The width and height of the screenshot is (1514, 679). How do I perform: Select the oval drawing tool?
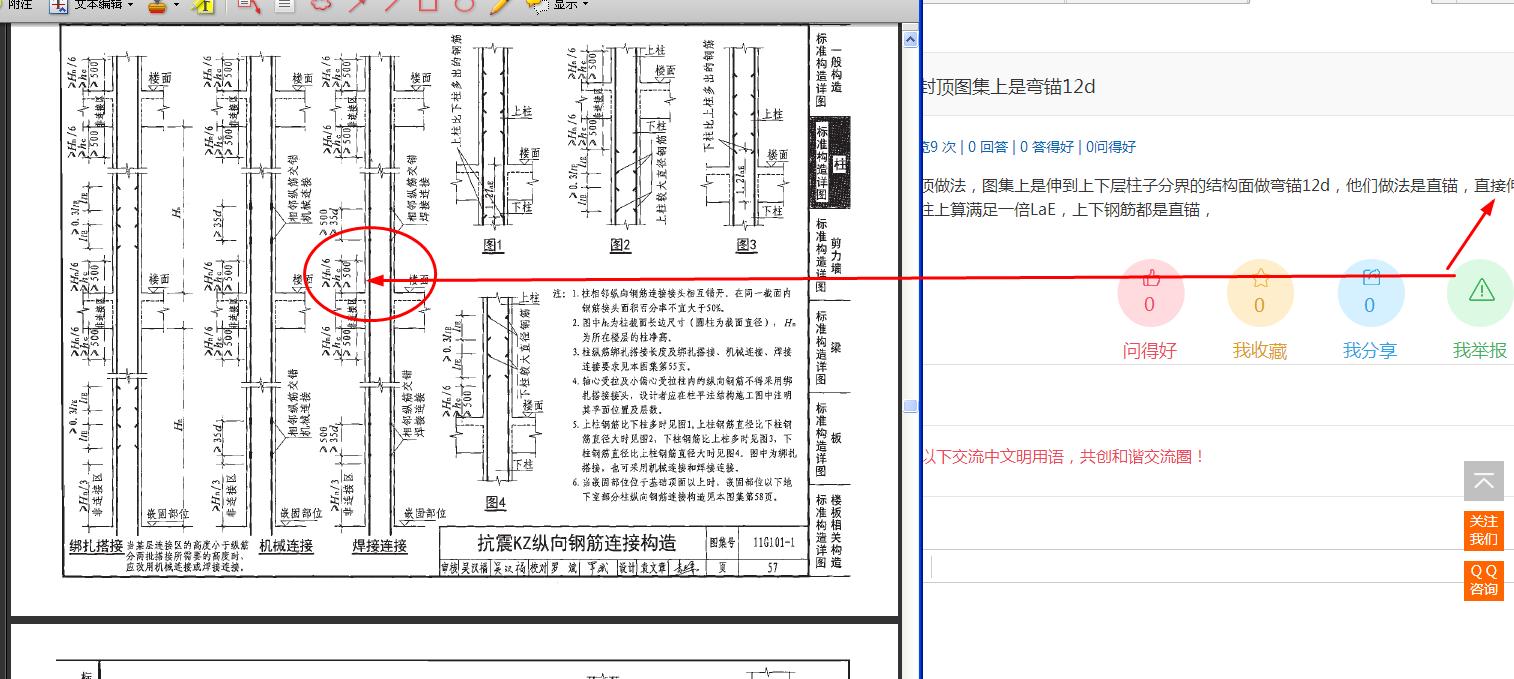[x=463, y=5]
